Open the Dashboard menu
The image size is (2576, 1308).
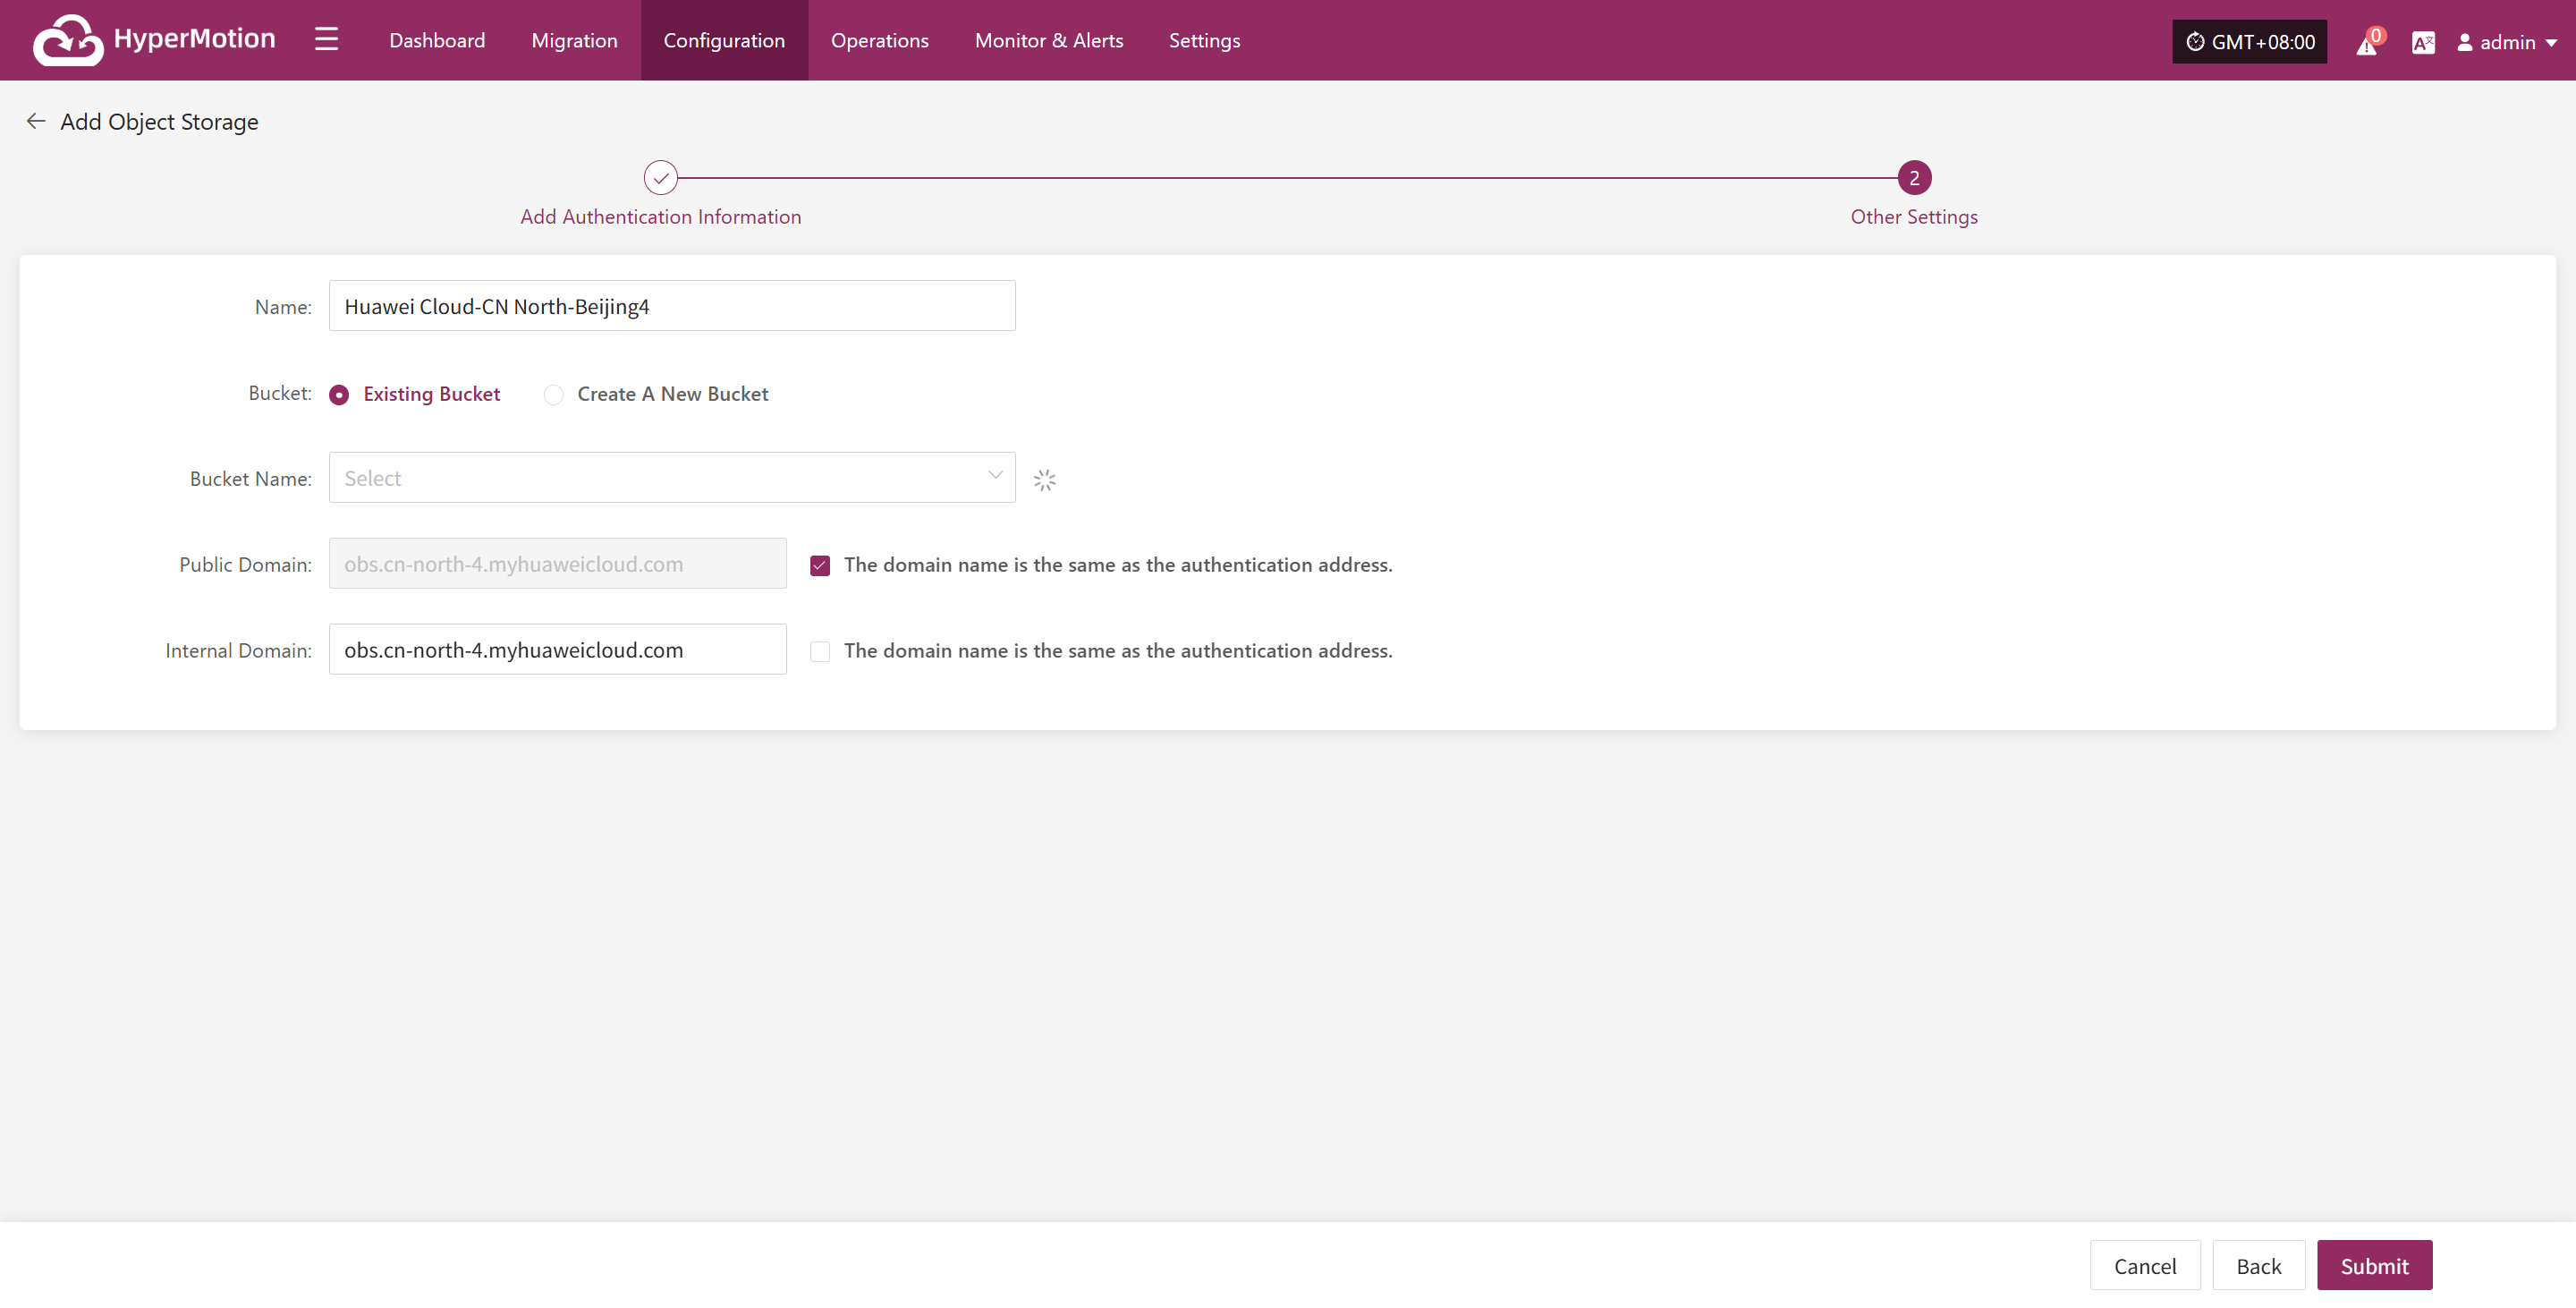coord(437,40)
